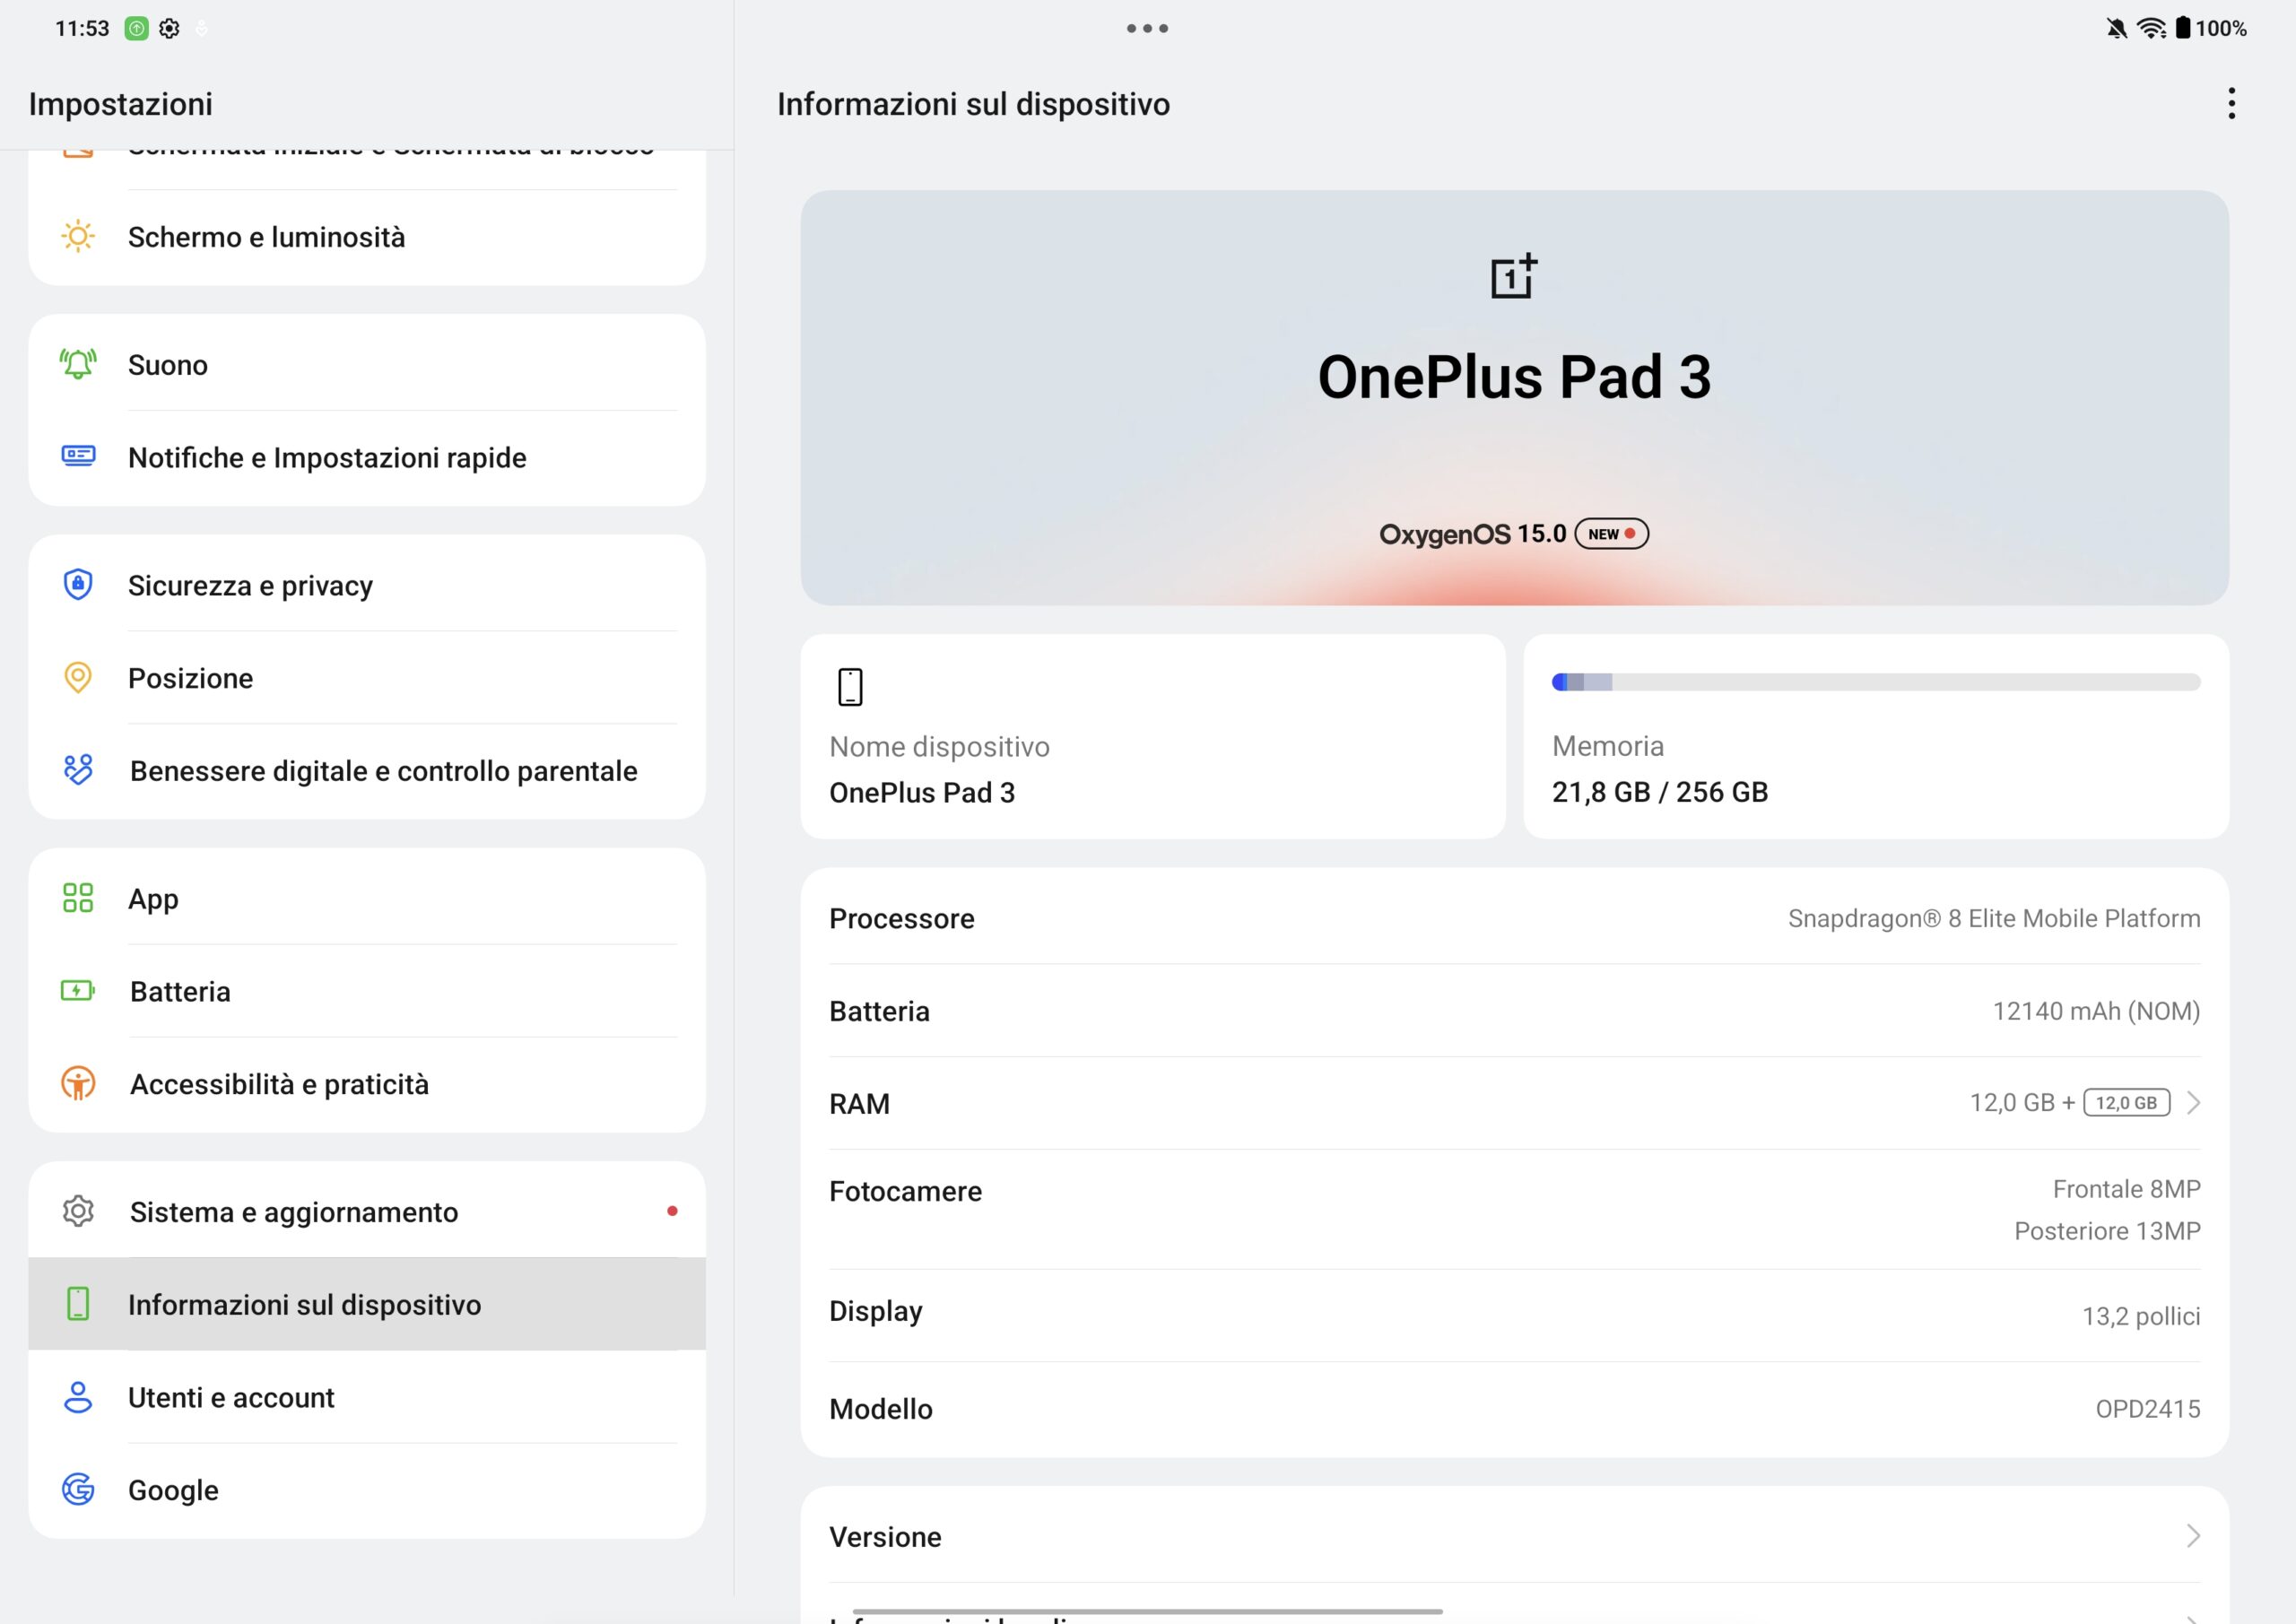Screen dimensions: 2296x1624
Task: Tap the settings gear in status bar
Action: point(169,28)
